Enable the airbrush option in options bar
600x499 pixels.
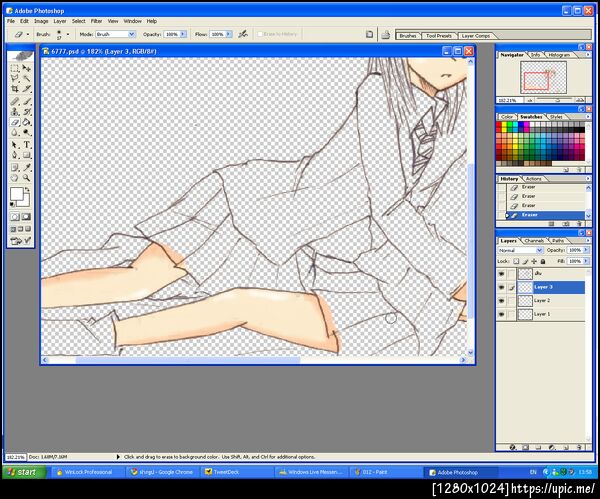click(x=243, y=34)
